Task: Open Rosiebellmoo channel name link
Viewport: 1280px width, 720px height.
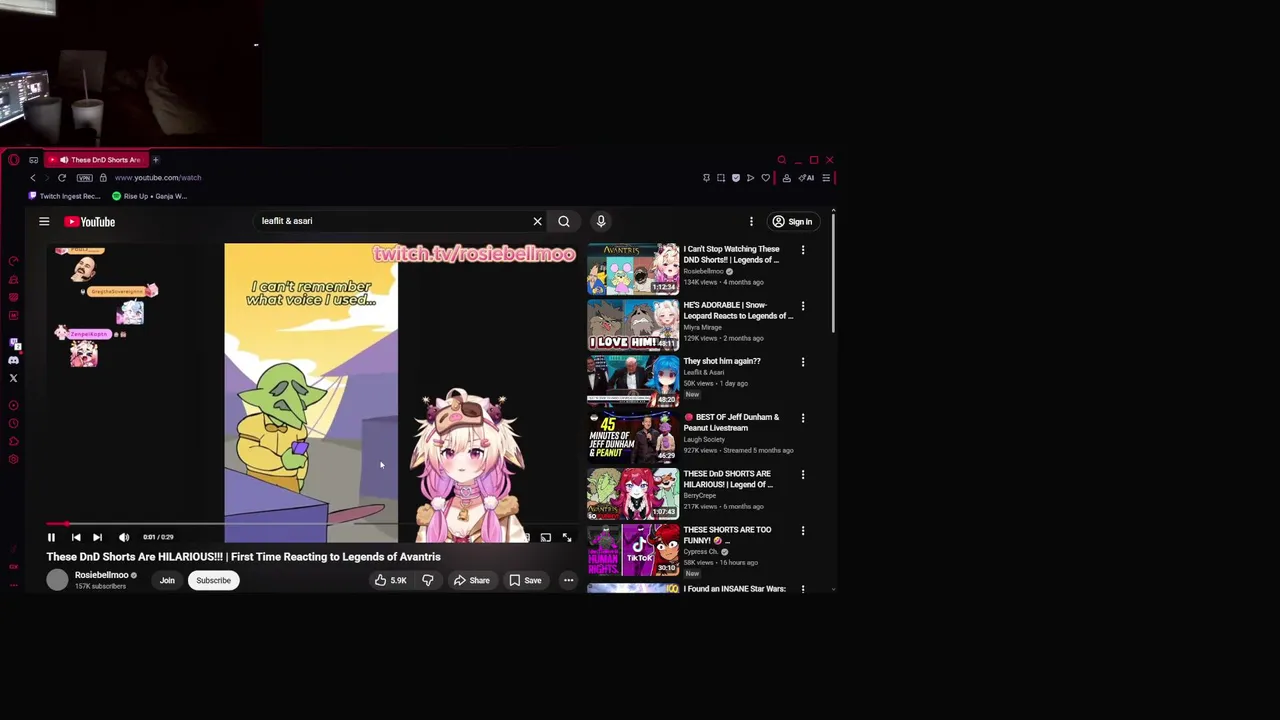Action: (102, 575)
